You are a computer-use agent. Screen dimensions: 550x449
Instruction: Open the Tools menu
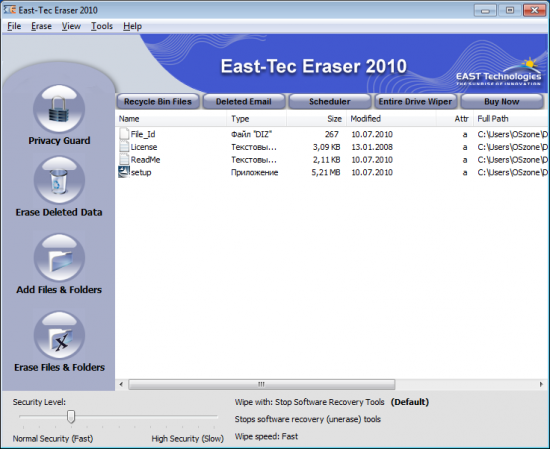102,26
